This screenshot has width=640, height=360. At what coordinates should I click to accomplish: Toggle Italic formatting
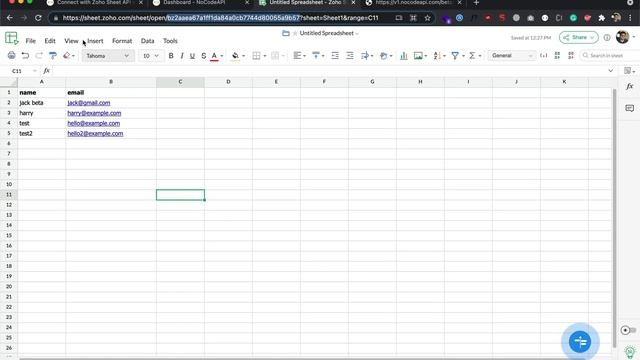tap(182, 56)
